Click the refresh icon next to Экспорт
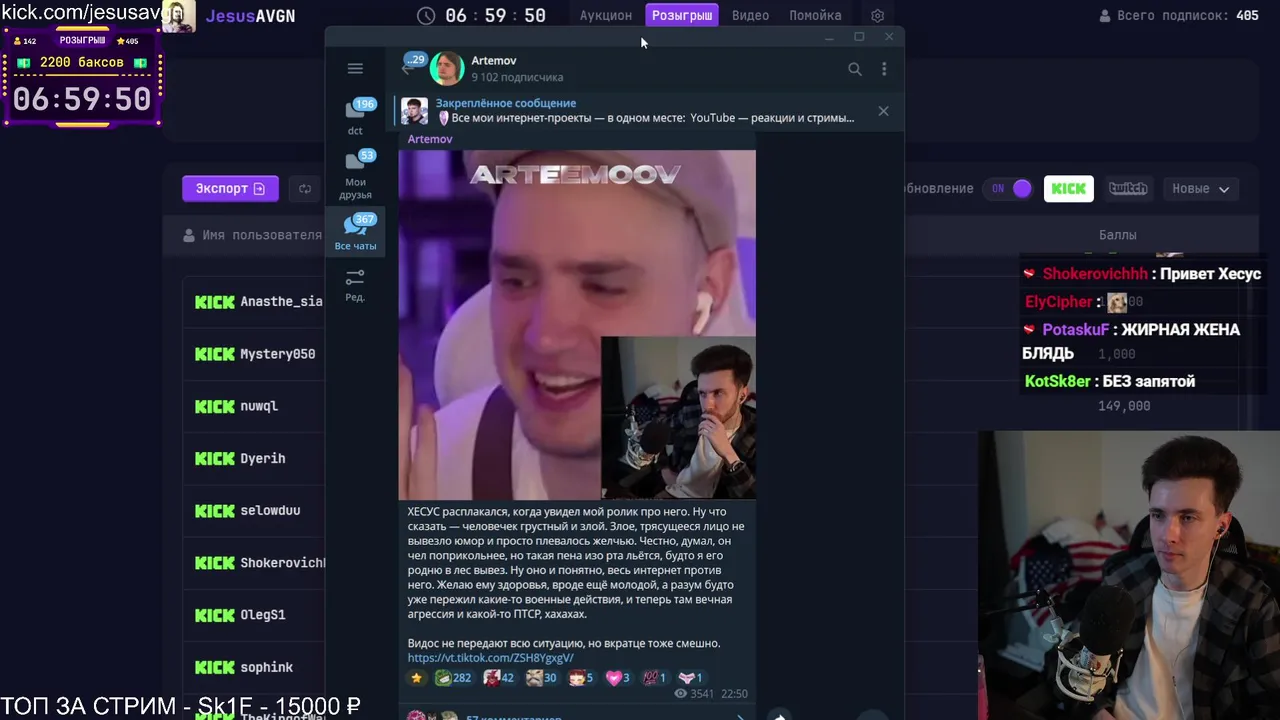The height and width of the screenshot is (720, 1280). pos(305,189)
